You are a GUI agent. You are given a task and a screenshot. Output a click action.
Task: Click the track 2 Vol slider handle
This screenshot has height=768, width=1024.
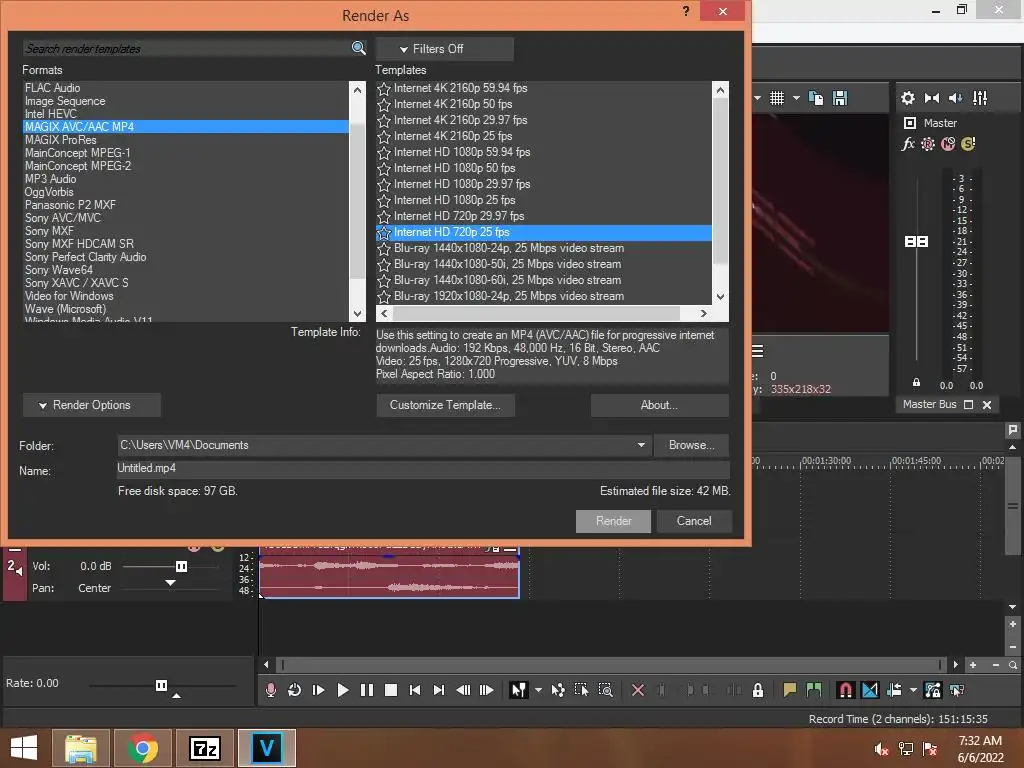pos(182,566)
